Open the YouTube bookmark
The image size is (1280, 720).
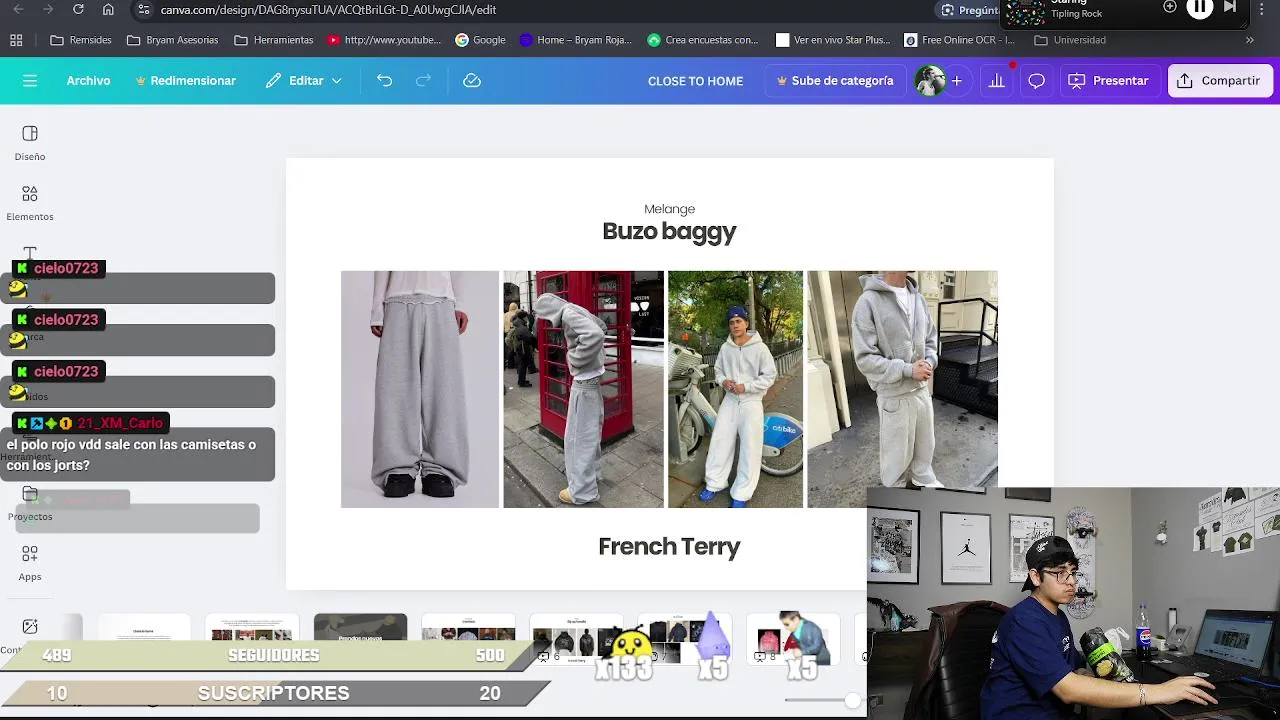tap(384, 40)
